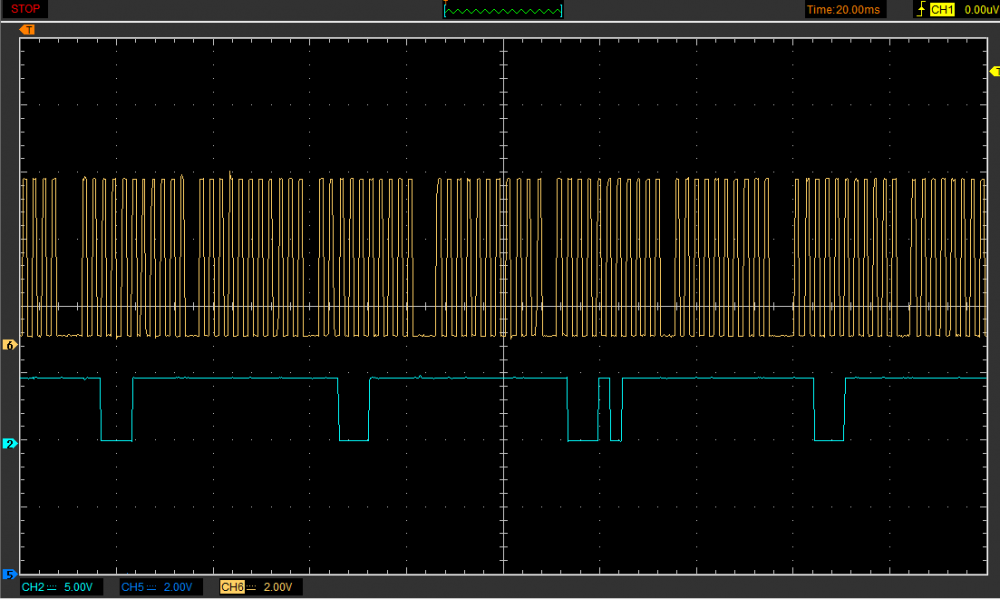1000x600 pixels.
Task: Select the blue channel 5 ground marker
Action: point(11,575)
